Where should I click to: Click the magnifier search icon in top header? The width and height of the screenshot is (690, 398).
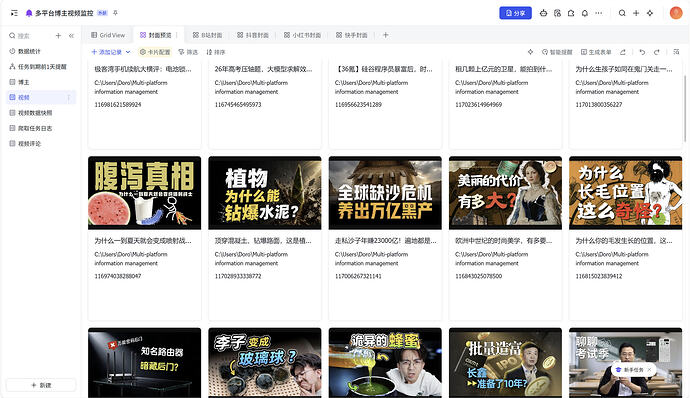(x=622, y=13)
